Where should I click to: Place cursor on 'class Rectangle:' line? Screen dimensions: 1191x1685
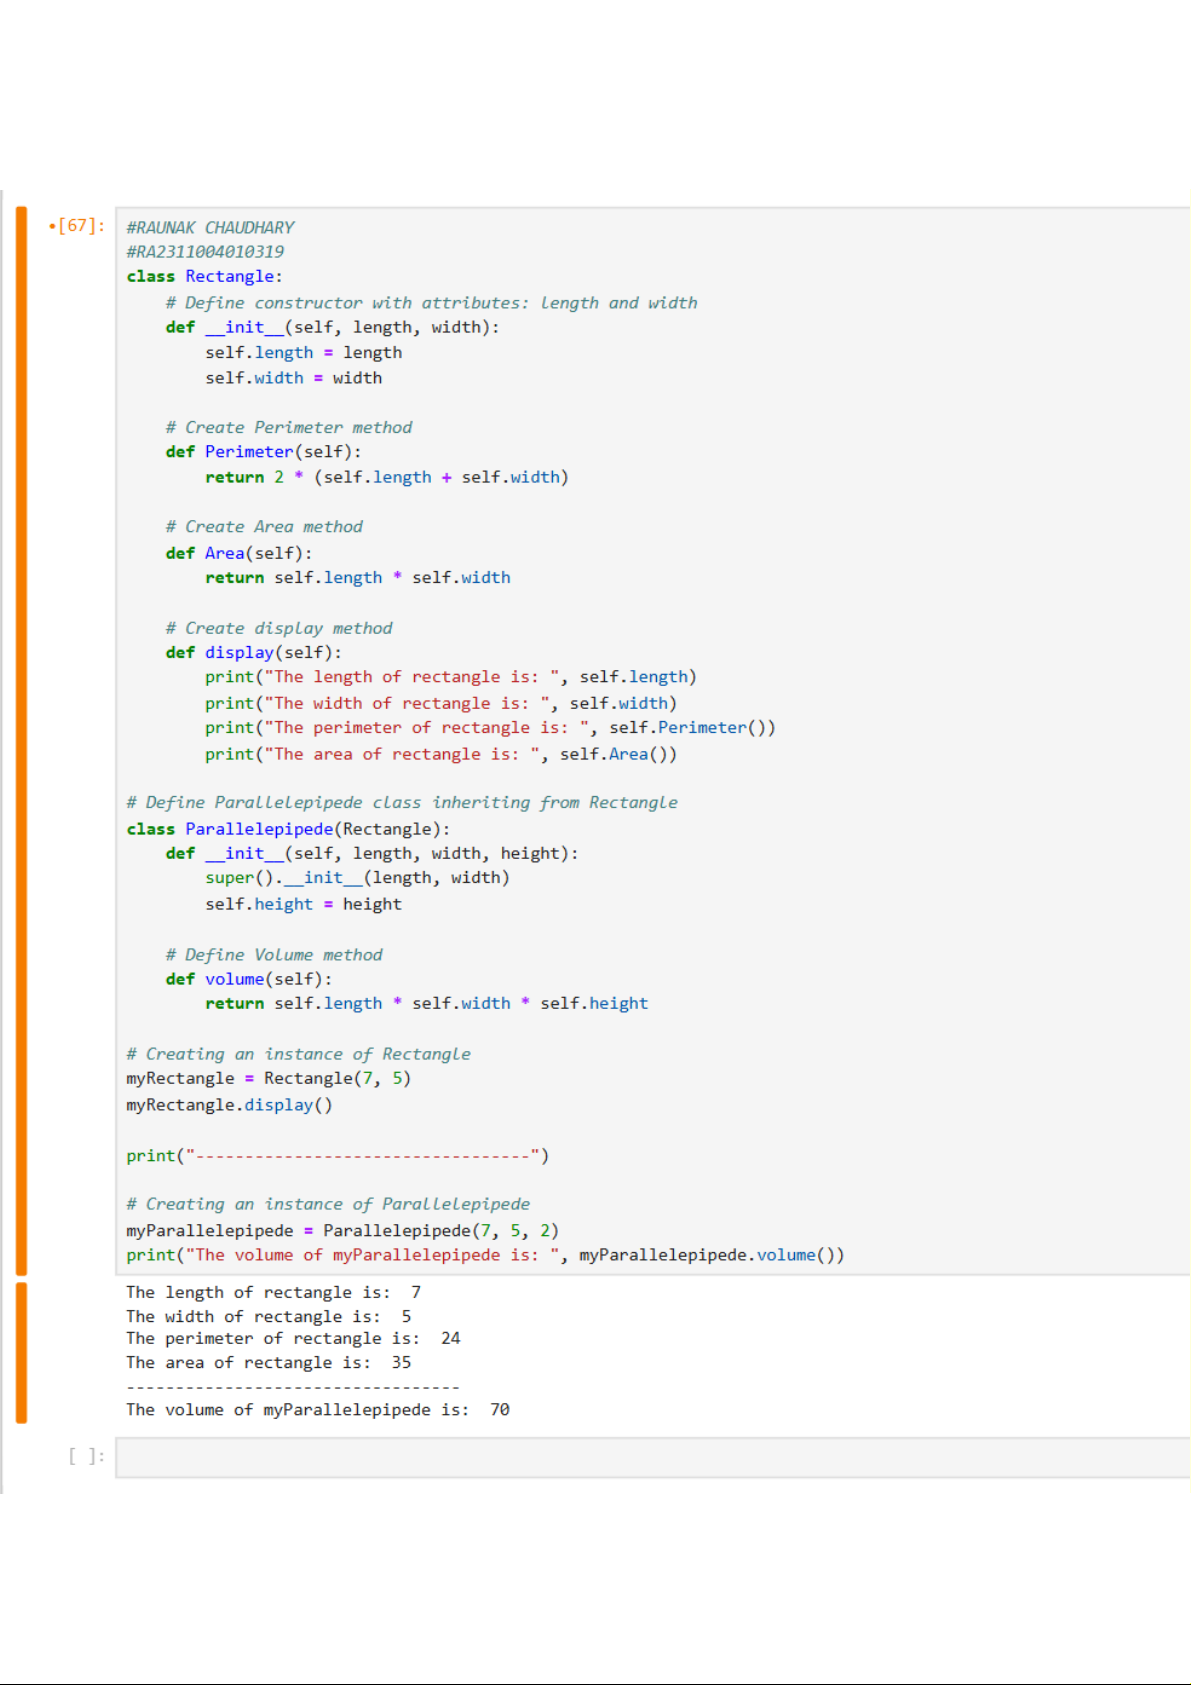pos(204,277)
